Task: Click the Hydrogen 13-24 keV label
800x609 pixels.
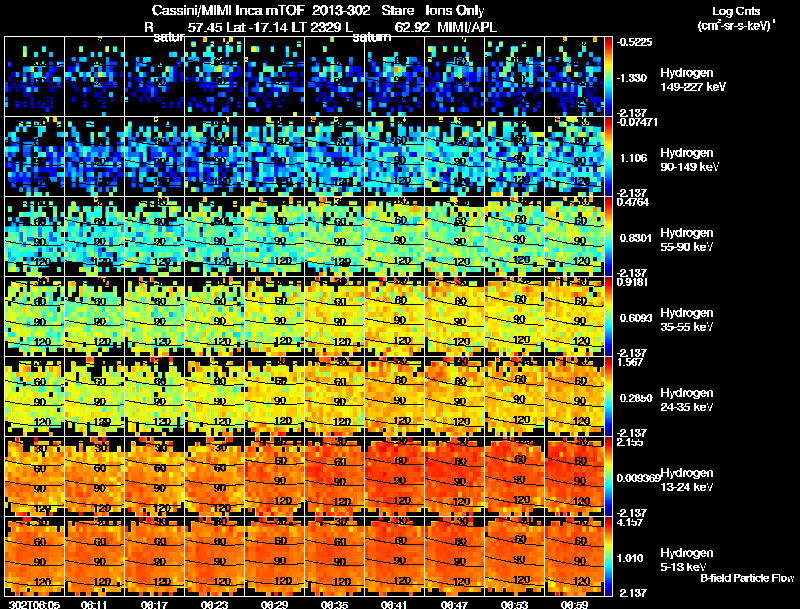Action: click(686, 479)
